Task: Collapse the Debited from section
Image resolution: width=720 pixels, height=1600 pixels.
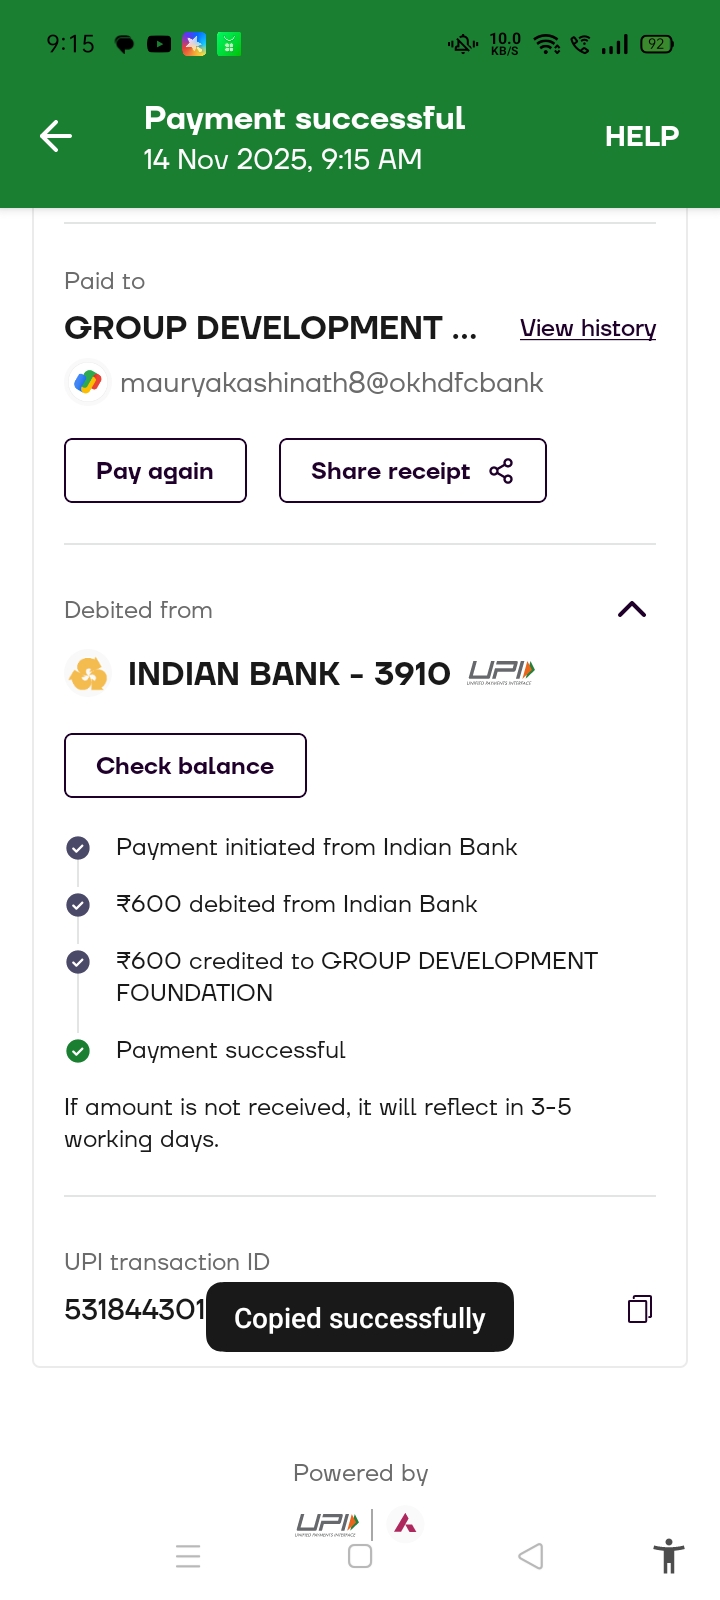Action: coord(632,610)
